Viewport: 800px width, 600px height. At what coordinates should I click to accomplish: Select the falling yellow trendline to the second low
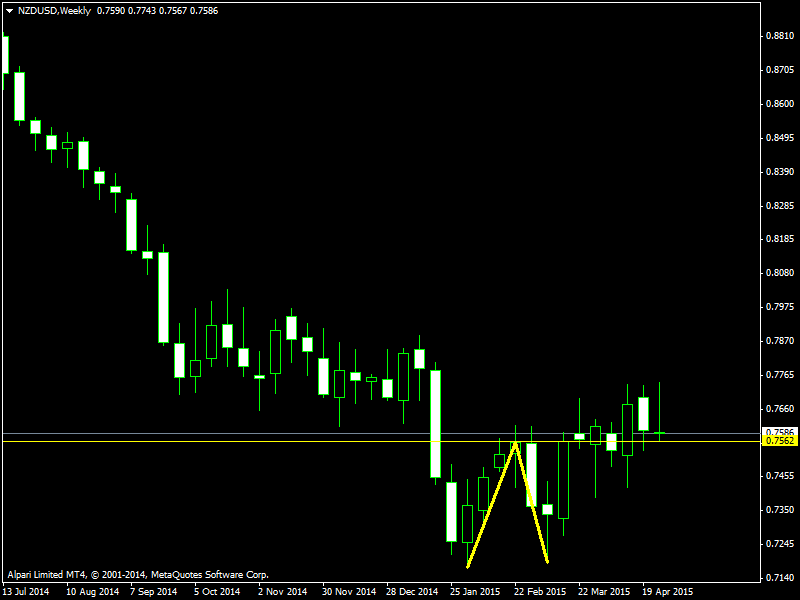(532, 503)
